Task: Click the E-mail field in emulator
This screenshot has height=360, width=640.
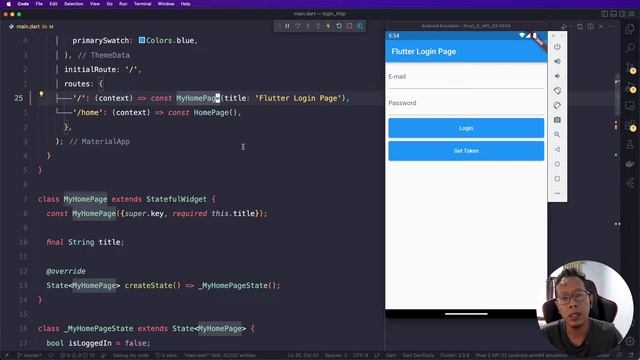Action: 466,78
